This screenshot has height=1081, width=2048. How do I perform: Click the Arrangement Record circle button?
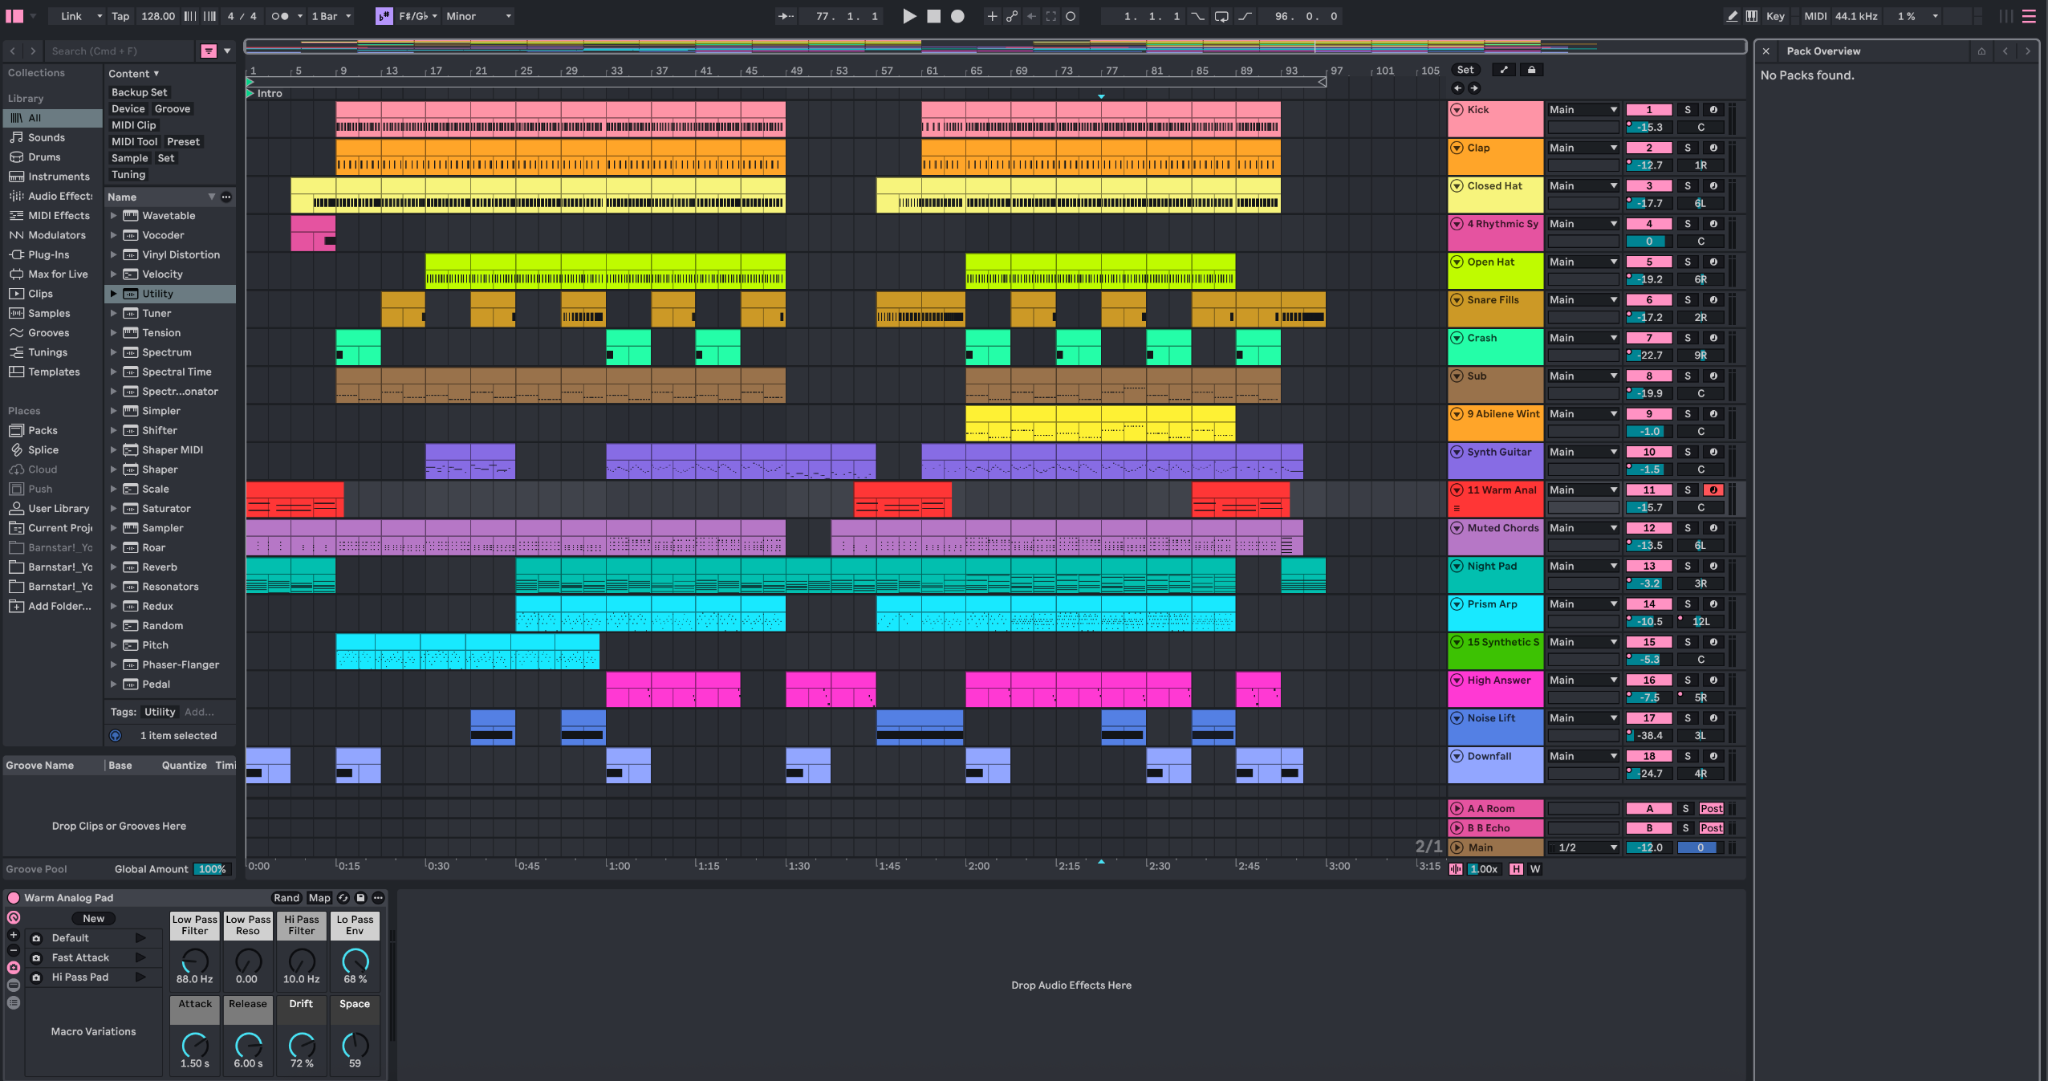957,16
